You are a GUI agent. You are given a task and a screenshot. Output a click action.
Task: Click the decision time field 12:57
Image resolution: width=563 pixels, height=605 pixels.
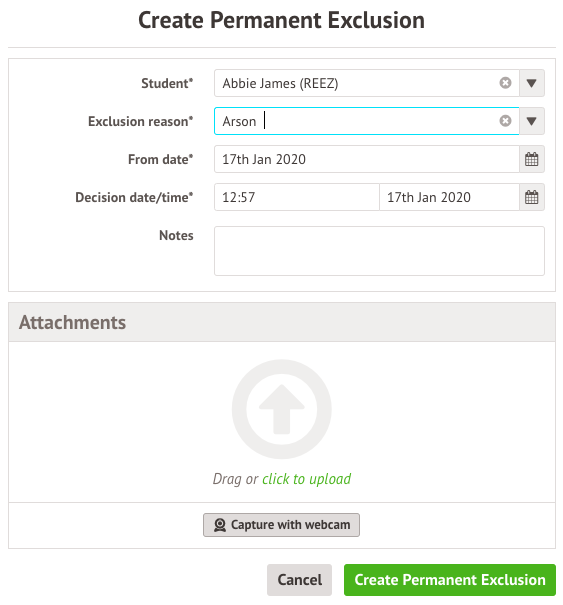tap(297, 197)
